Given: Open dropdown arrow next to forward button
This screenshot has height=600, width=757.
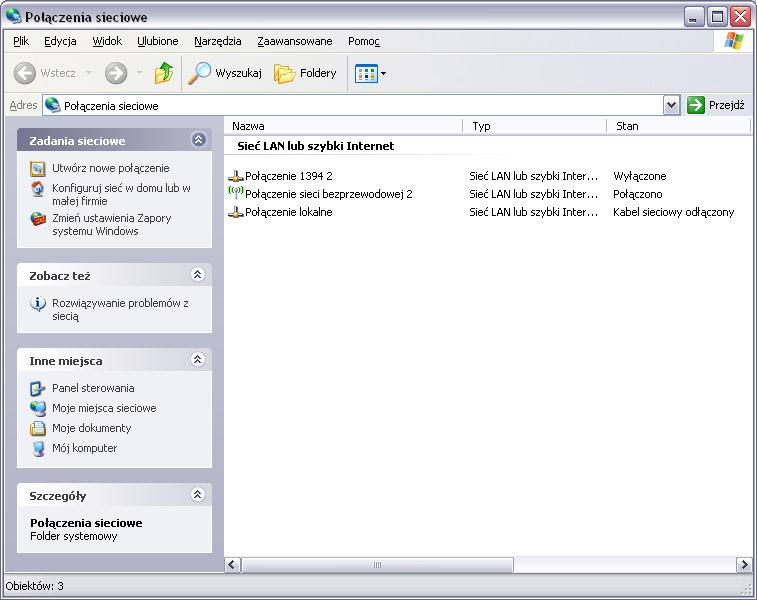Looking at the screenshot, I should 140,73.
